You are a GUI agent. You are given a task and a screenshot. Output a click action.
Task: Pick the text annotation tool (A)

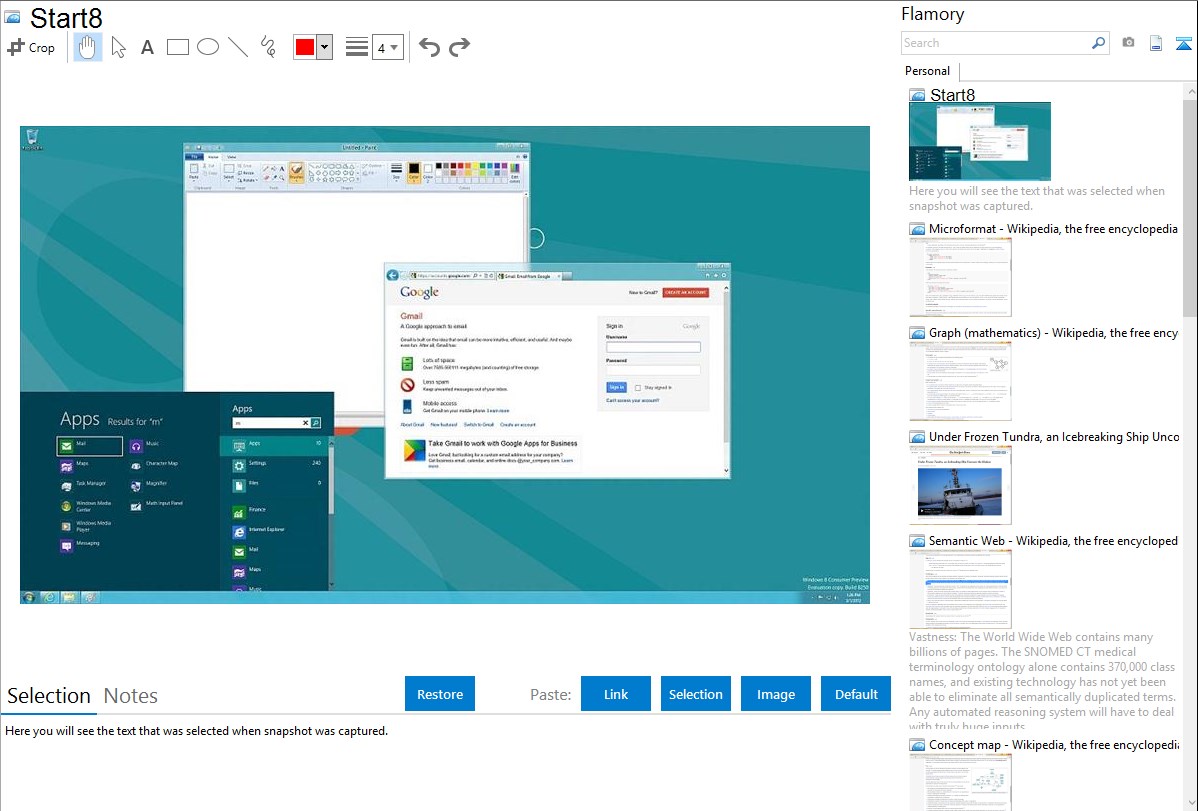click(147, 47)
